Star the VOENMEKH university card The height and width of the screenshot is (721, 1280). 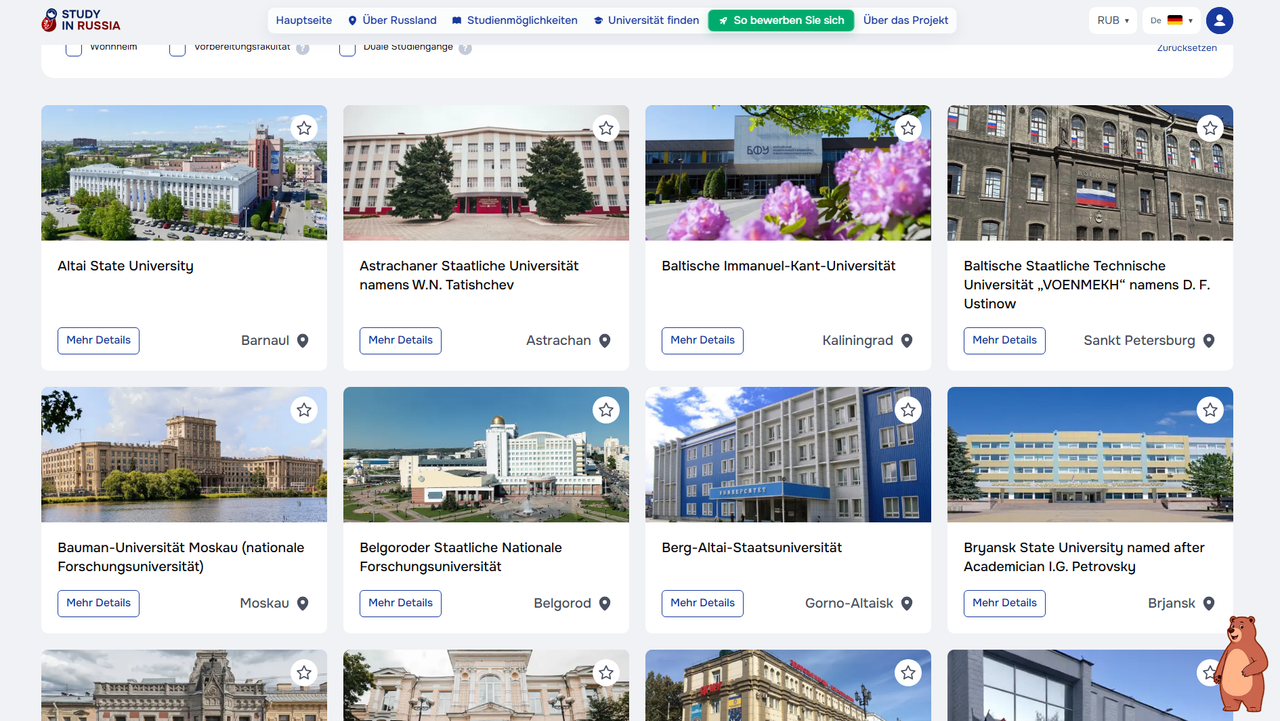(1210, 128)
